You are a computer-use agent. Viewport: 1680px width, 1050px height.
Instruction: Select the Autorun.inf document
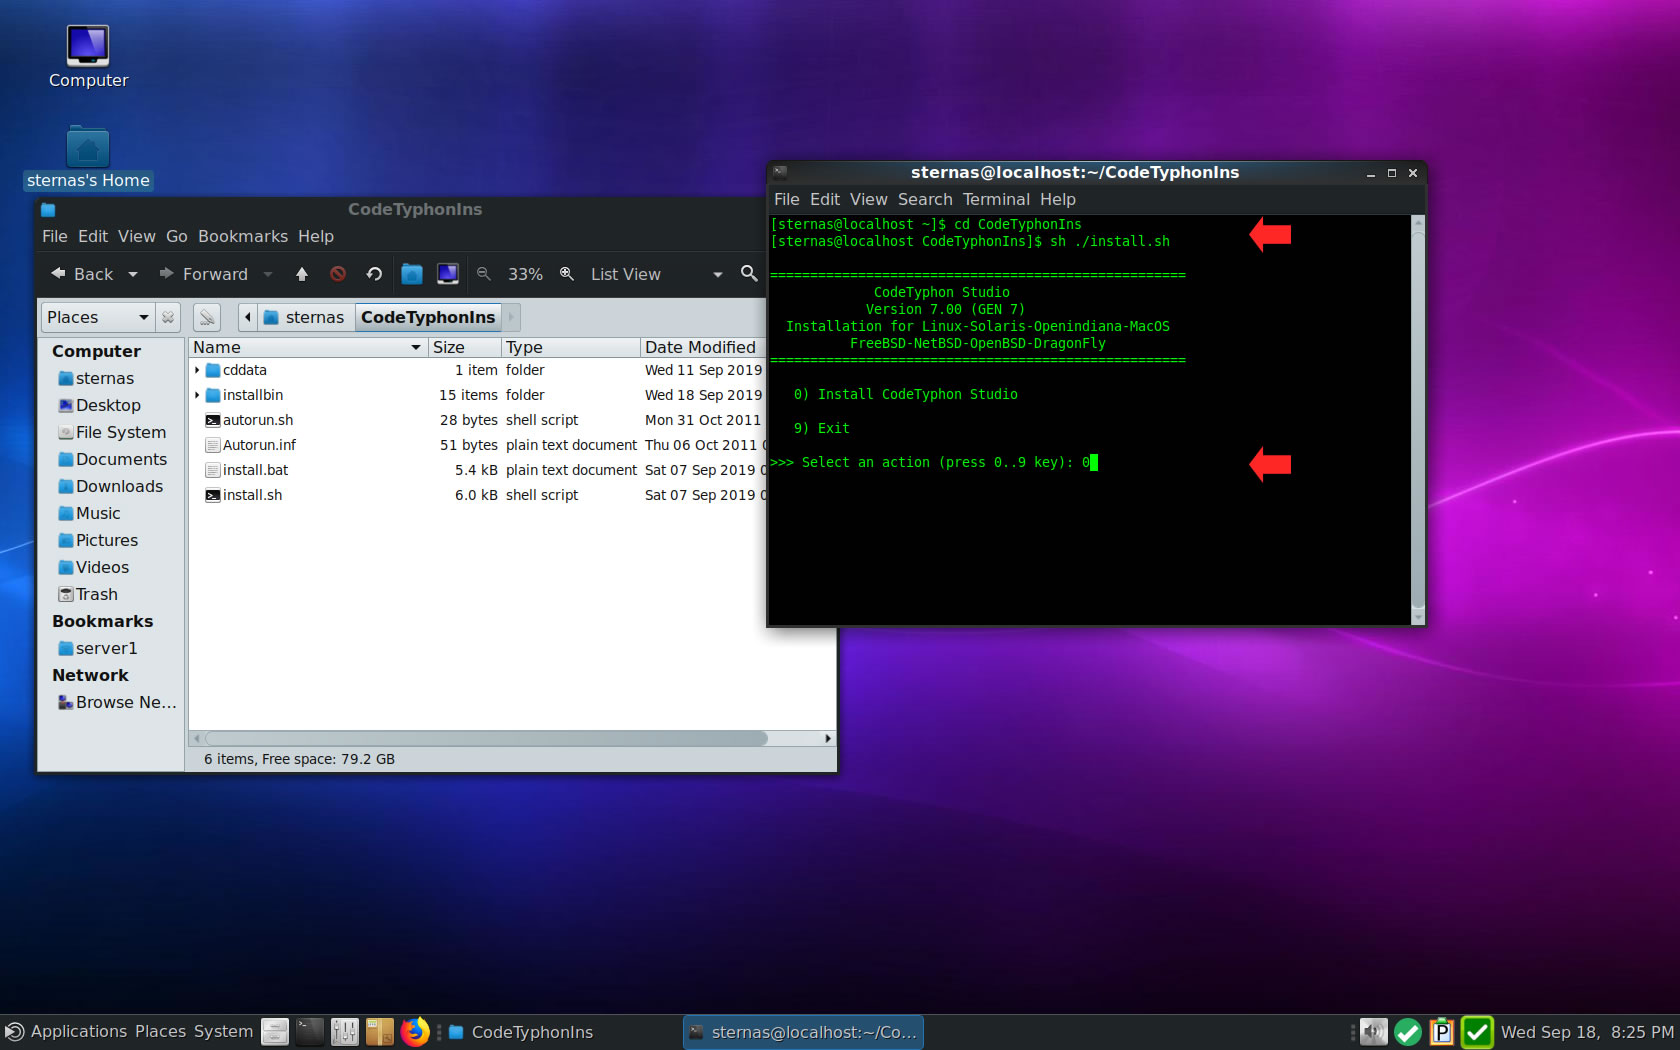pos(250,445)
